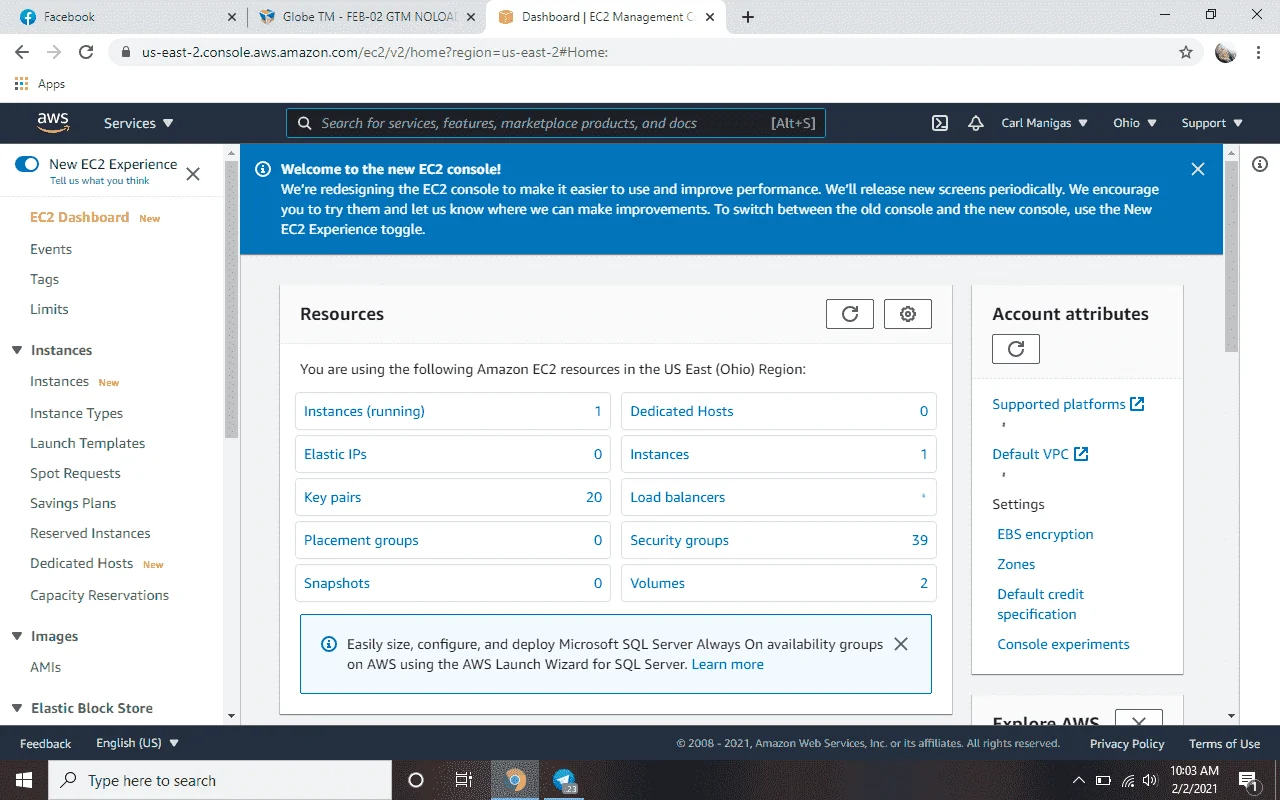Open the info panel icon at right edge
This screenshot has width=1280, height=800.
coord(1260,164)
